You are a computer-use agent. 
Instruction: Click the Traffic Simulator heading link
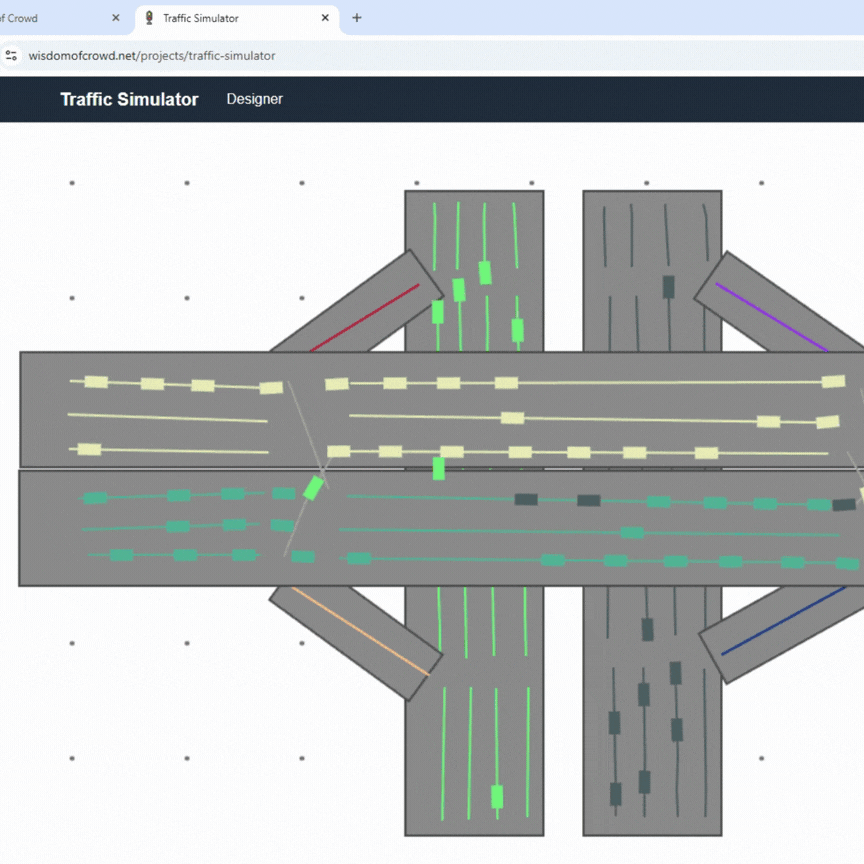(x=128, y=99)
